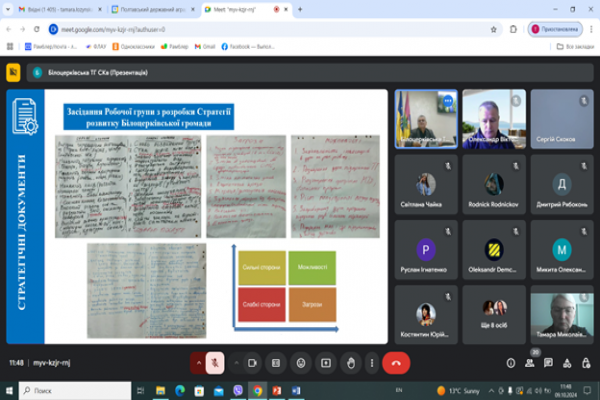Click the present screen button
Viewport: 600px width, 400px height.
click(326, 363)
